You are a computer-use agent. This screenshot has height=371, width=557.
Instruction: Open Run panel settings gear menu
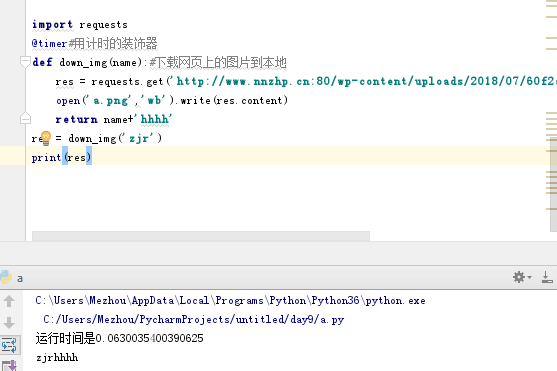521,277
